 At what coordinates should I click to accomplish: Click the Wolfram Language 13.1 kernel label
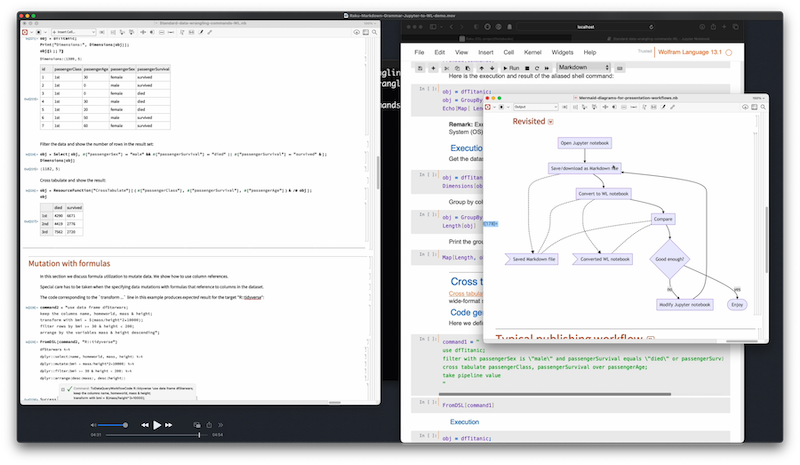tap(690, 52)
